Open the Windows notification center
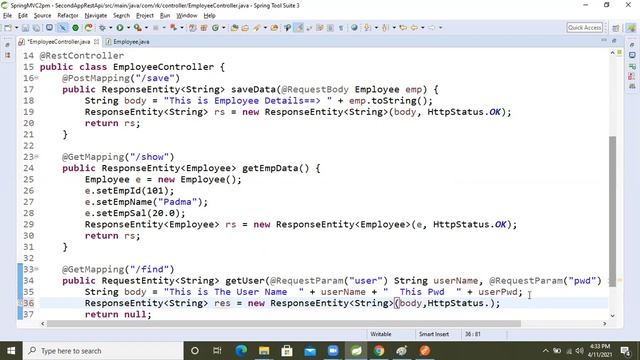 625,351
